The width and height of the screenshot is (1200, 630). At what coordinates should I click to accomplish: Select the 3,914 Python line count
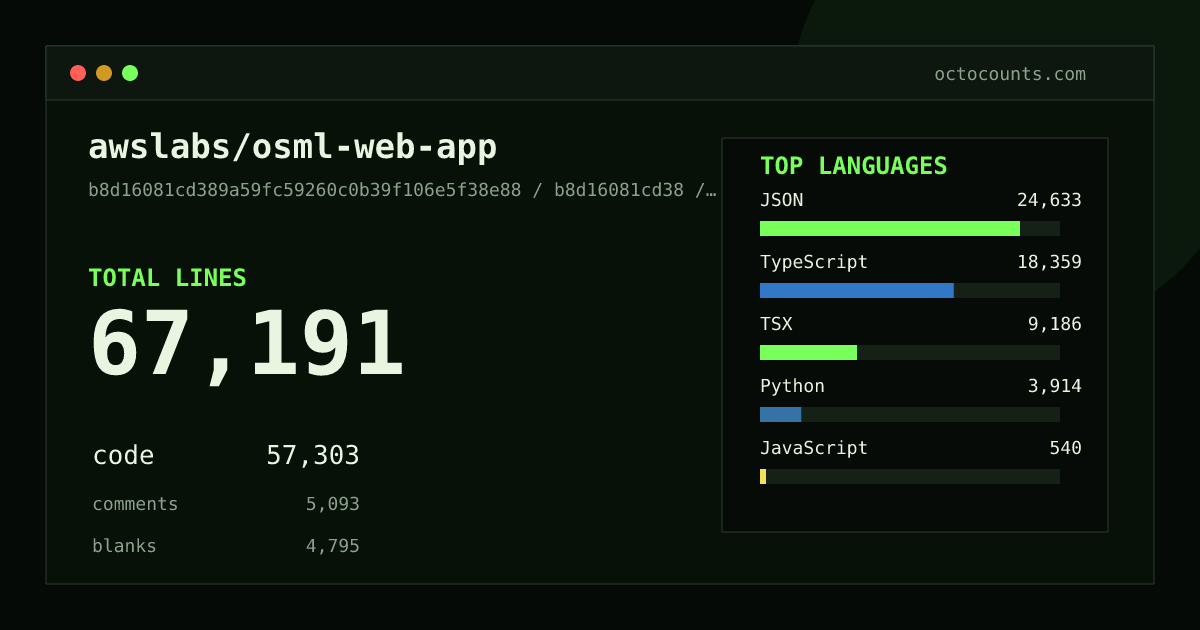click(1055, 386)
